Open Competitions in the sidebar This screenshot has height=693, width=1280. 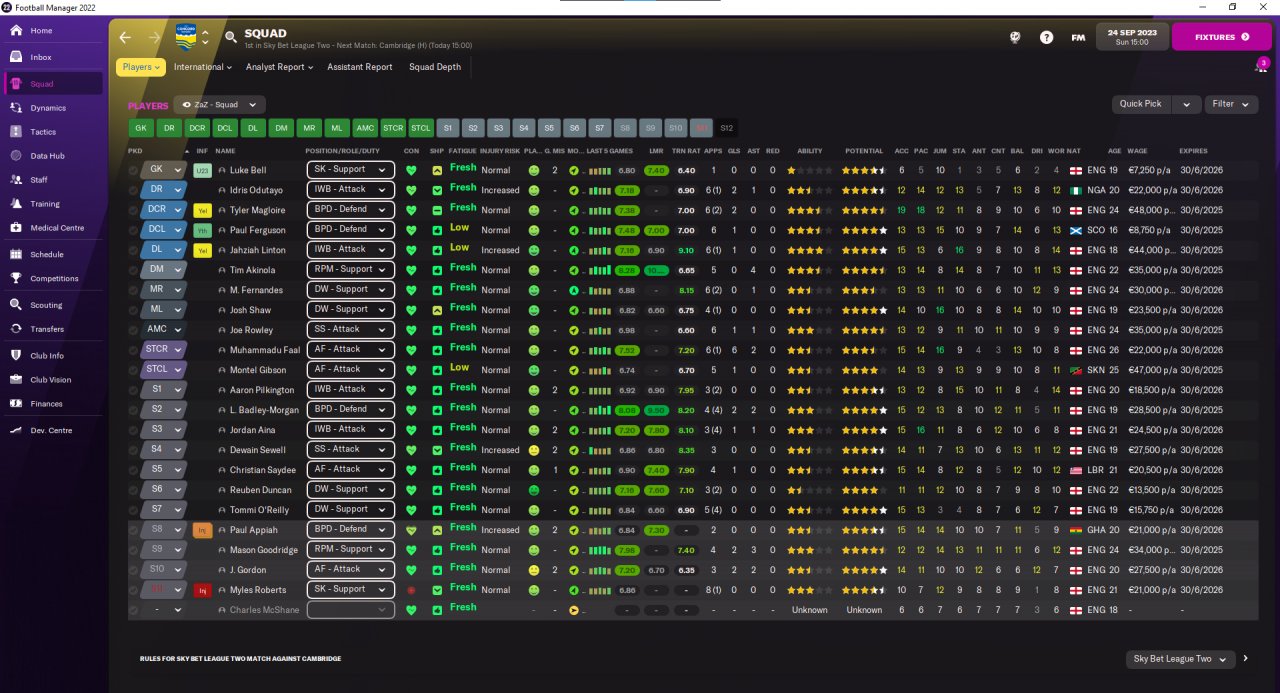[54, 279]
